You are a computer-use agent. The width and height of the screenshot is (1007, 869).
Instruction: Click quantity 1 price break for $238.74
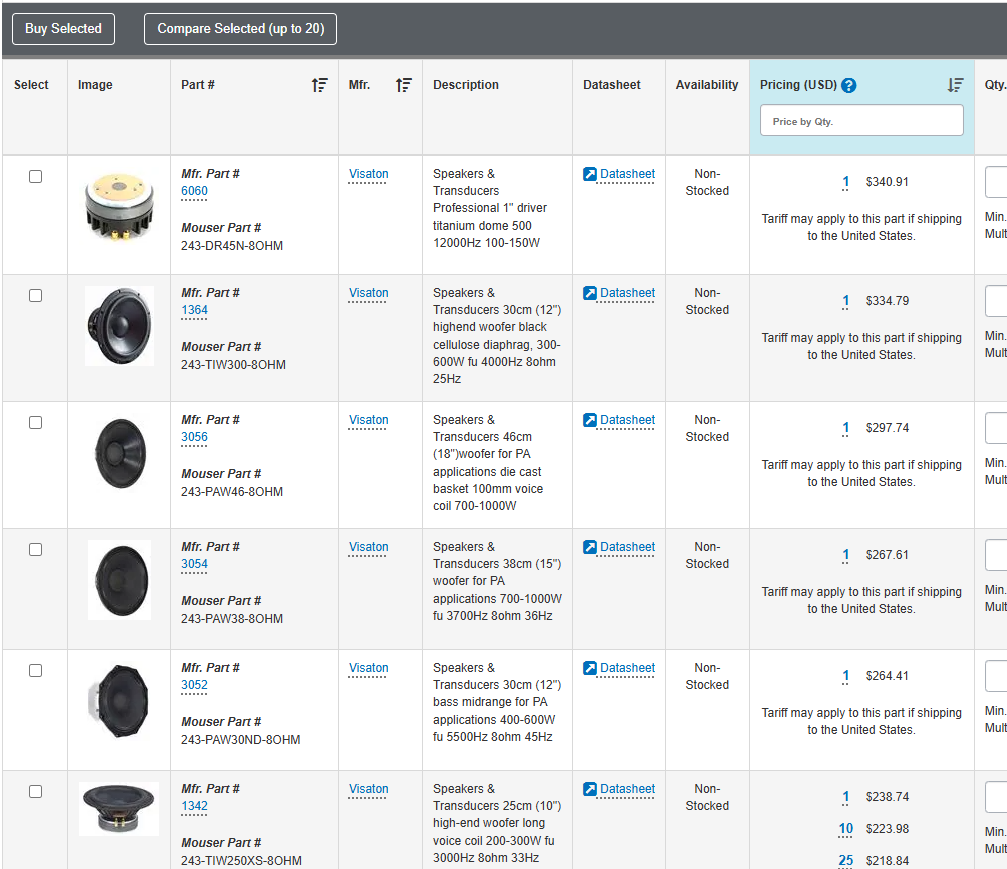point(846,797)
